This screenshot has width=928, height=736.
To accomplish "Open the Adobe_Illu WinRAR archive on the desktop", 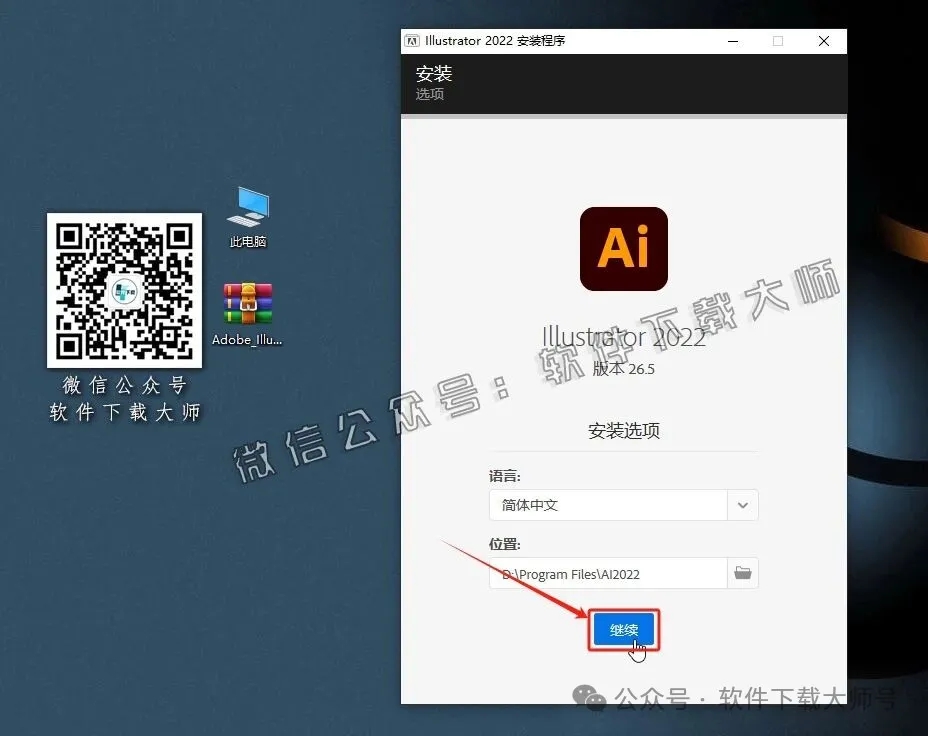I will tap(246, 302).
